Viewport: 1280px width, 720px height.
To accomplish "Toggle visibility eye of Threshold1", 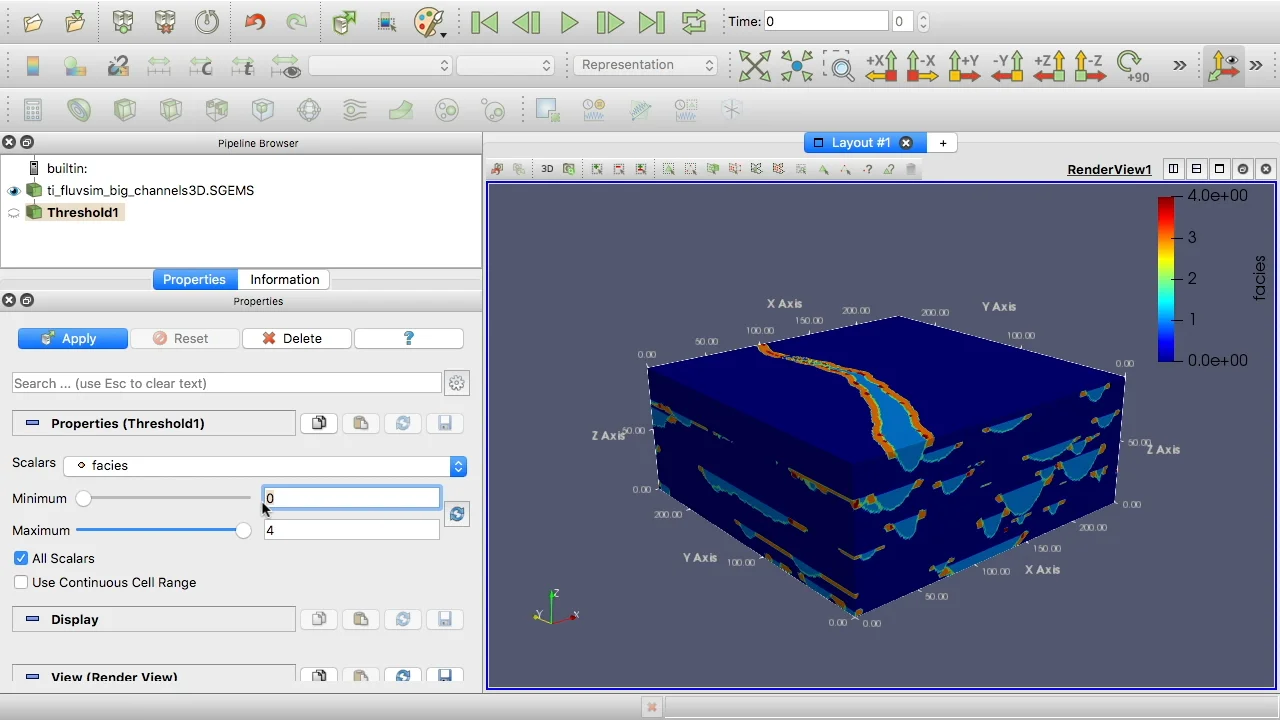I will point(14,213).
